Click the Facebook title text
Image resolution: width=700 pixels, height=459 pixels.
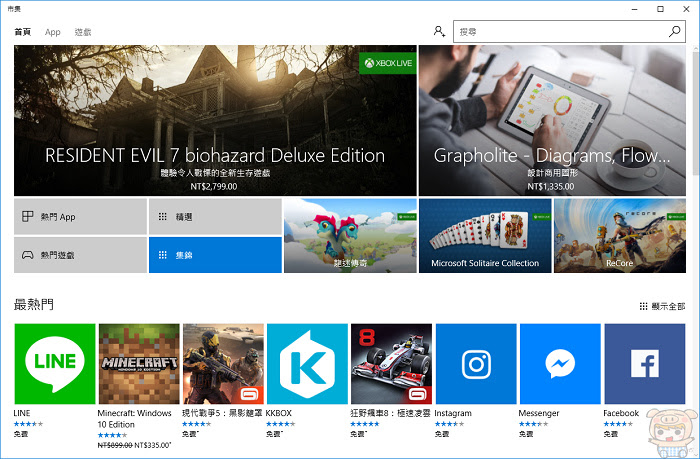621,413
